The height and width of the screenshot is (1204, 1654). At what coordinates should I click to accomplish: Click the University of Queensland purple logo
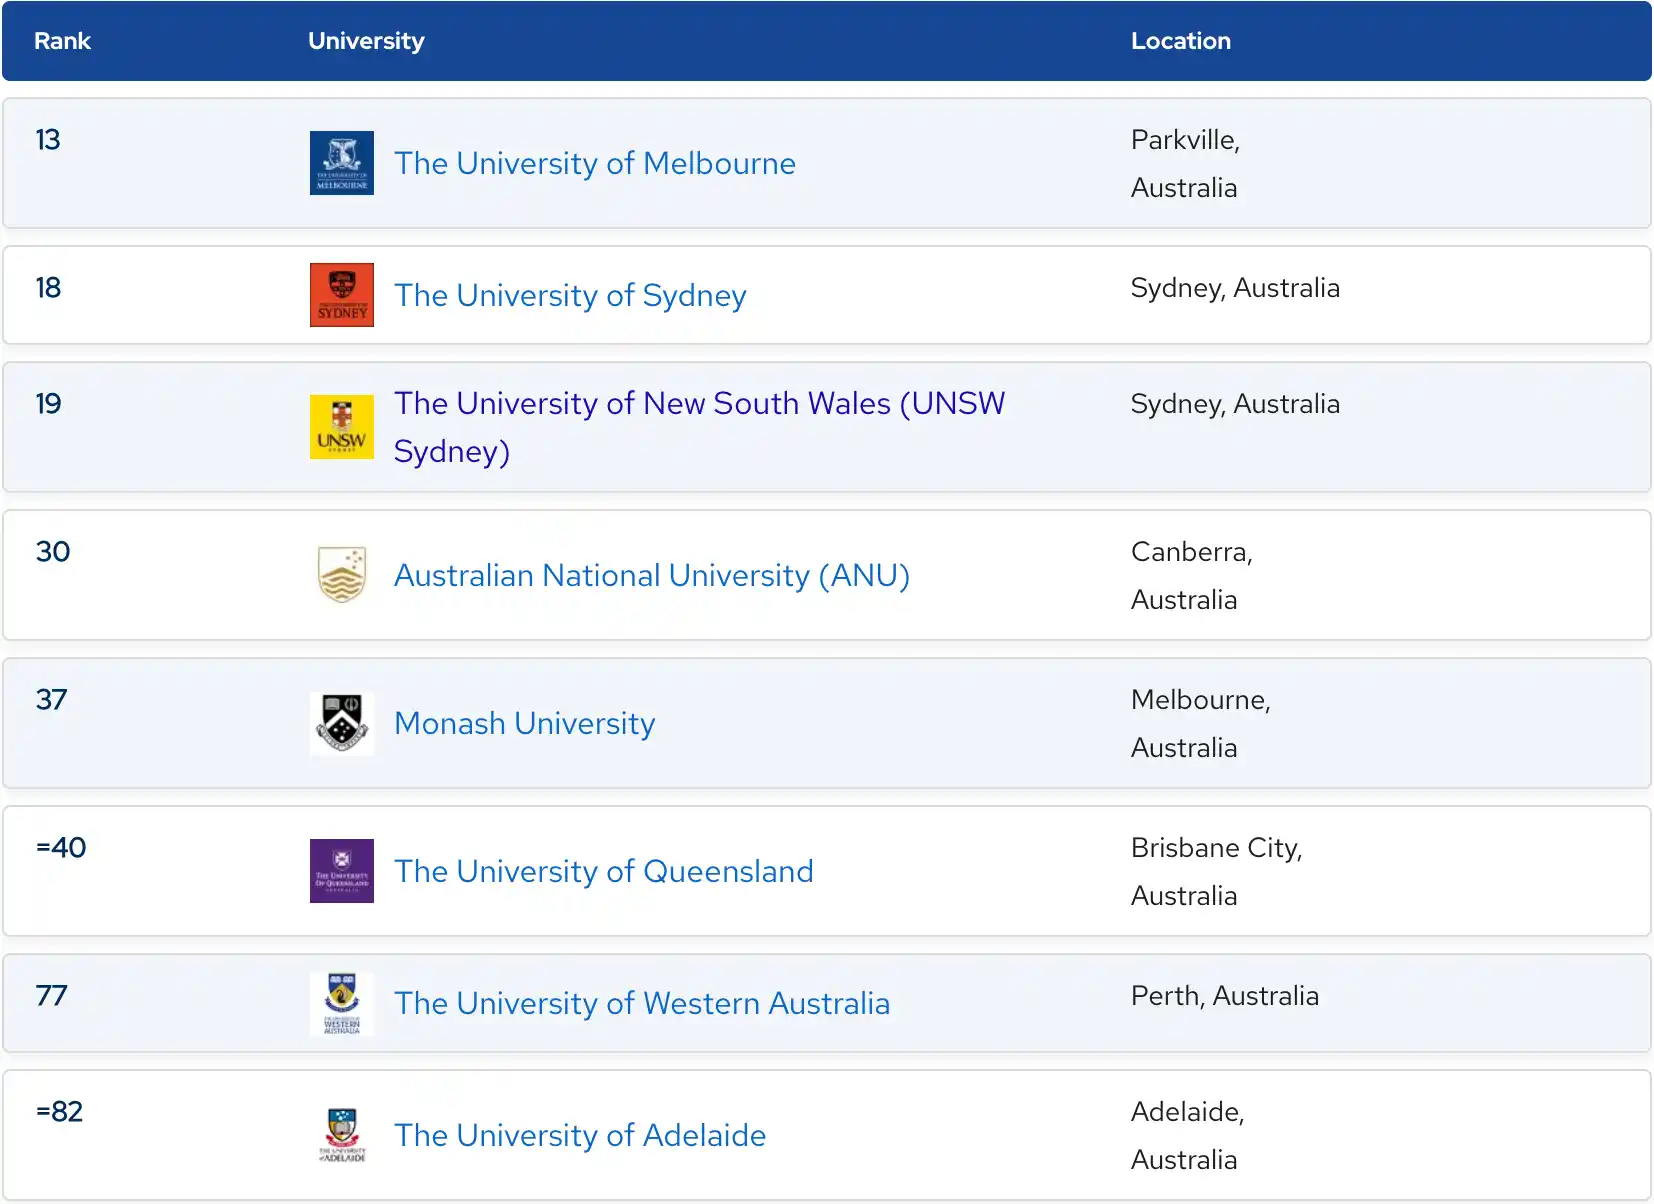point(342,871)
